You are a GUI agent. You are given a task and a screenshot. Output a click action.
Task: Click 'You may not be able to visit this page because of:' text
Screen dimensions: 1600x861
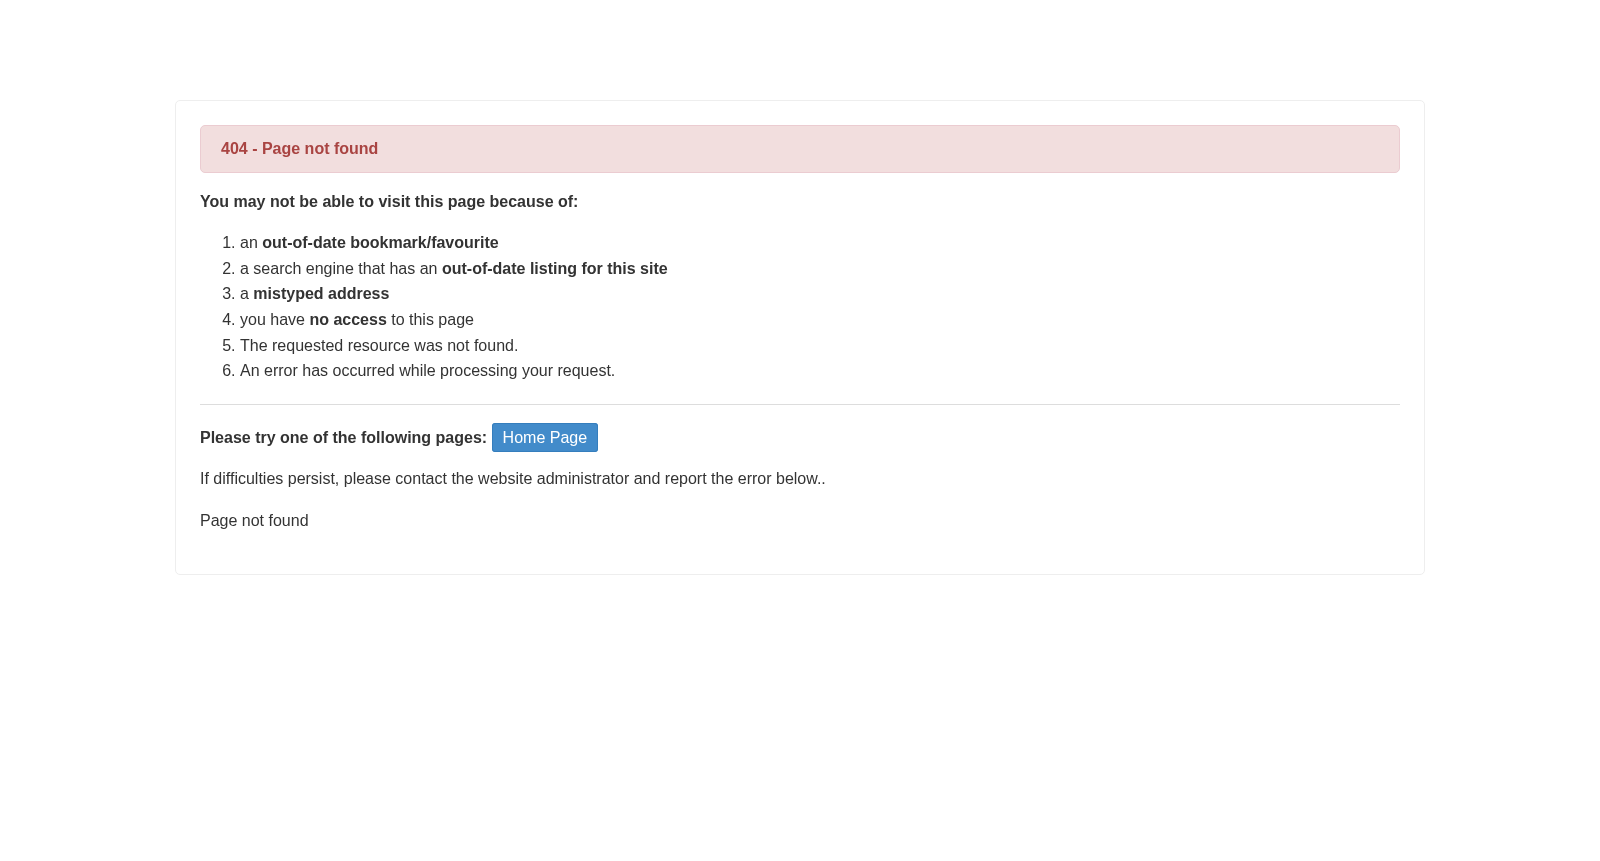389,202
